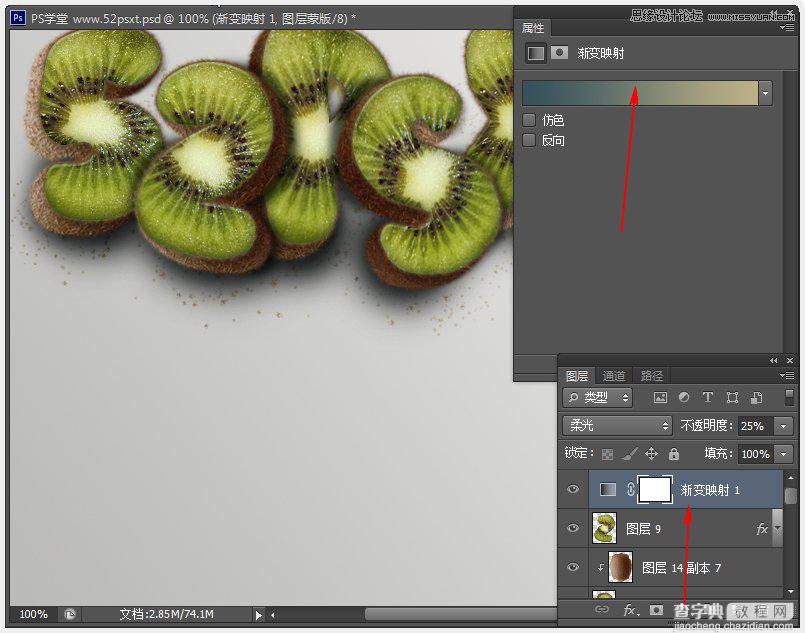Open the fx layer style button at bottom

[x=631, y=610]
